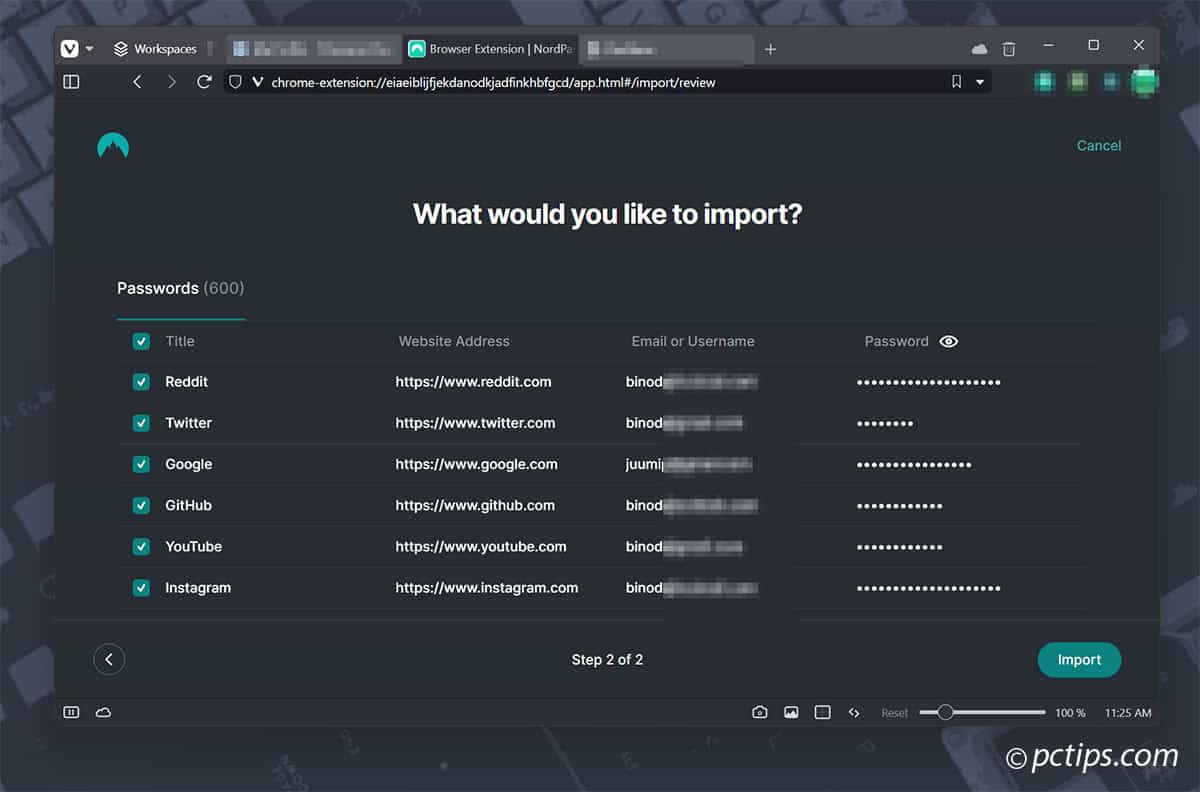Open the closed tabs trash icon

click(1010, 47)
